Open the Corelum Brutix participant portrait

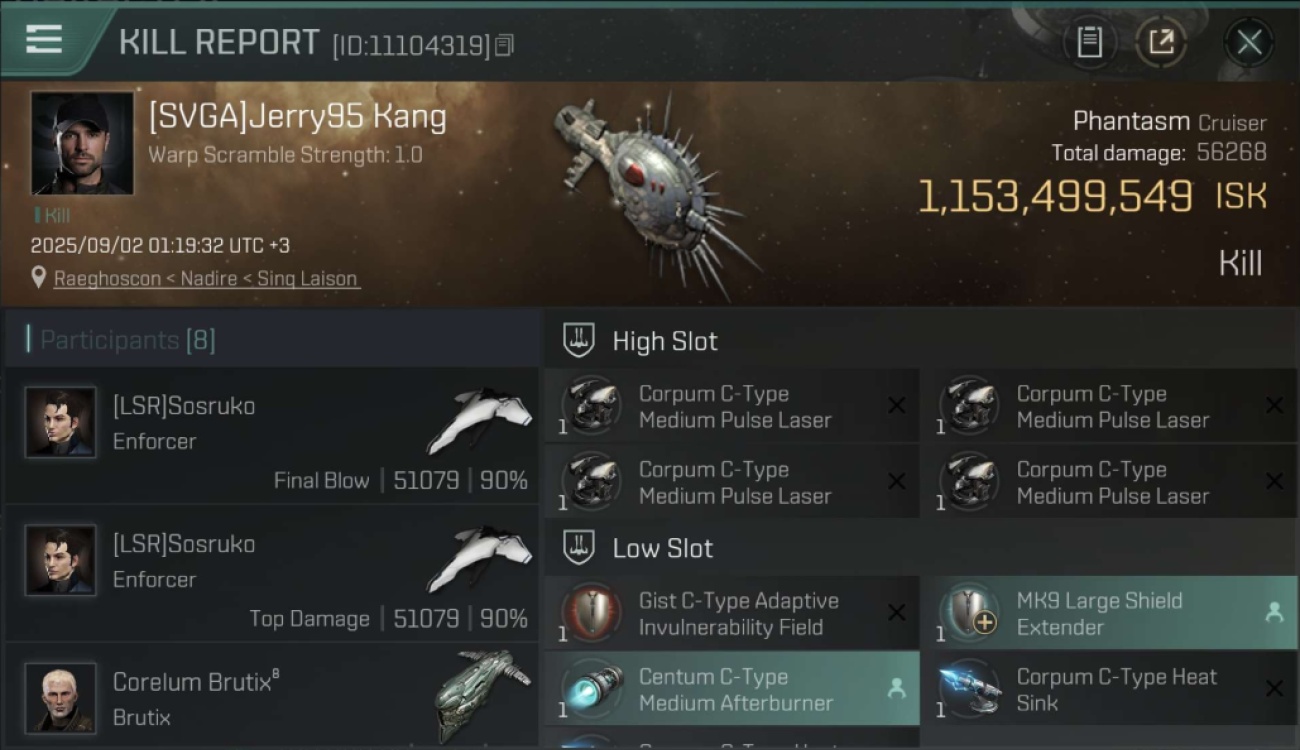tap(61, 697)
